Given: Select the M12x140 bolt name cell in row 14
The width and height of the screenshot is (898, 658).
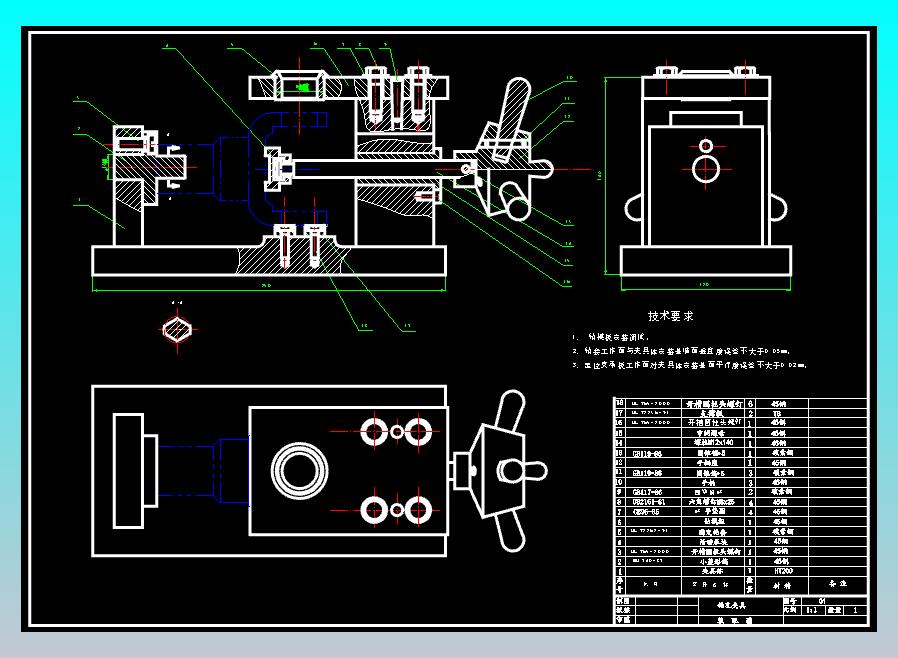Looking at the screenshot, I should tap(713, 443).
